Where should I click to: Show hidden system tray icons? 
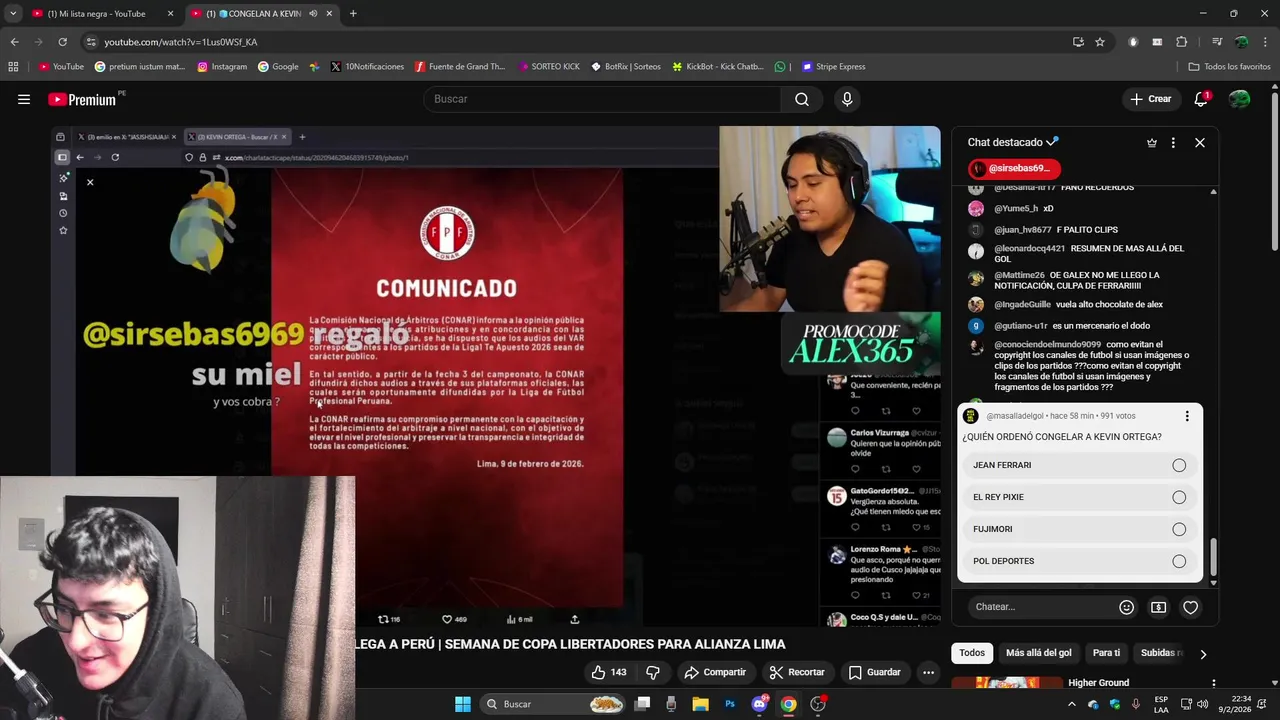point(1071,704)
